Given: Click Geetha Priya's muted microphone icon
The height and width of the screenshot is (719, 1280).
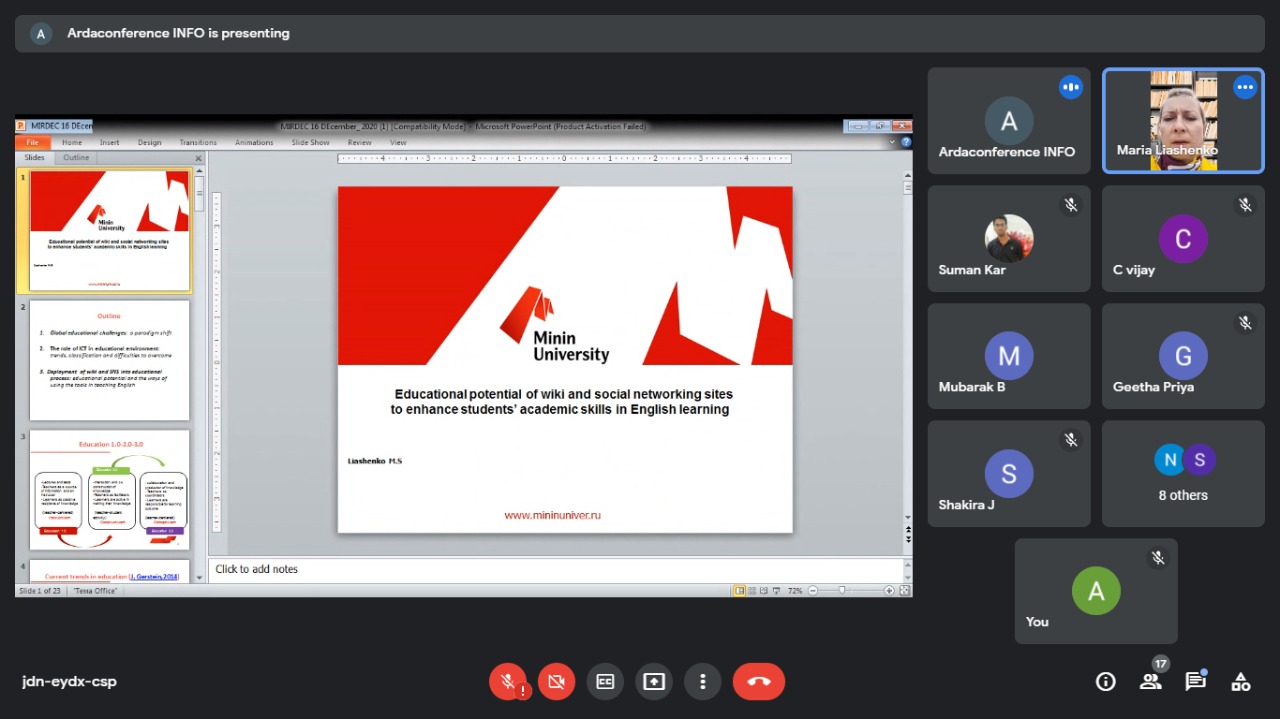Looking at the screenshot, I should point(1245,323).
